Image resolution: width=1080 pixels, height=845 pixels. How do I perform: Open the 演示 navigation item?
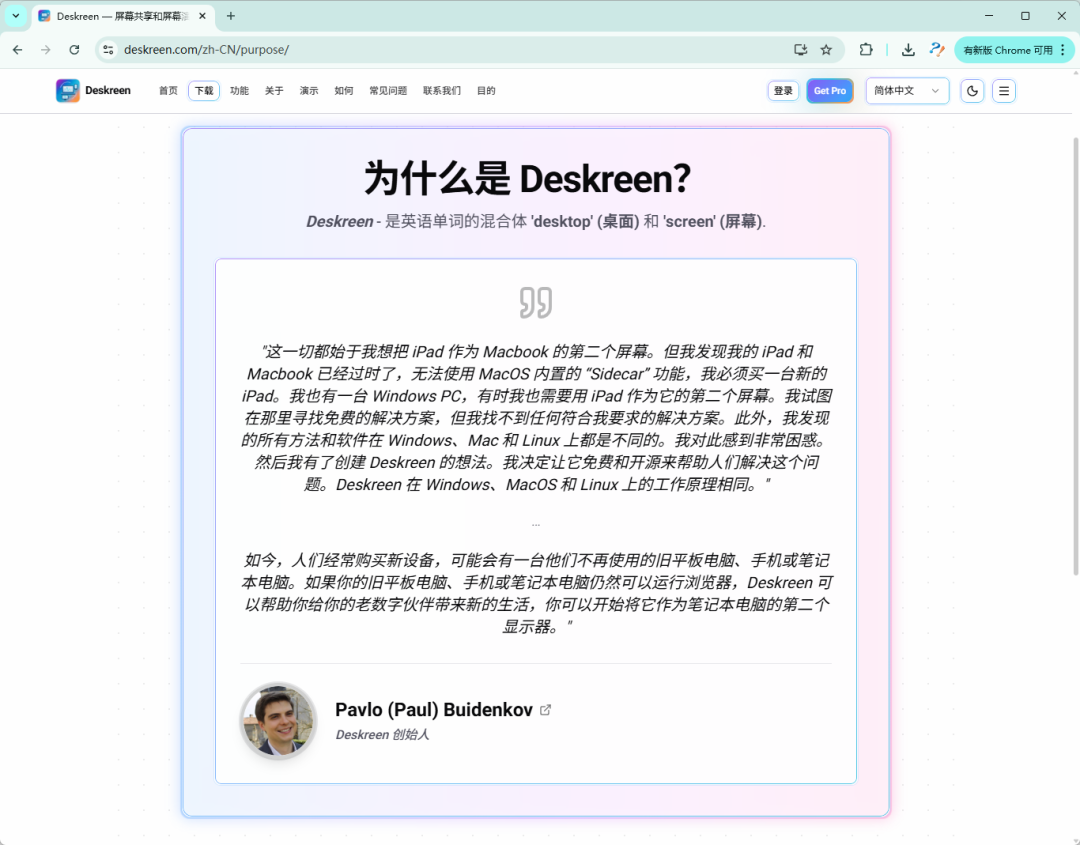click(309, 91)
